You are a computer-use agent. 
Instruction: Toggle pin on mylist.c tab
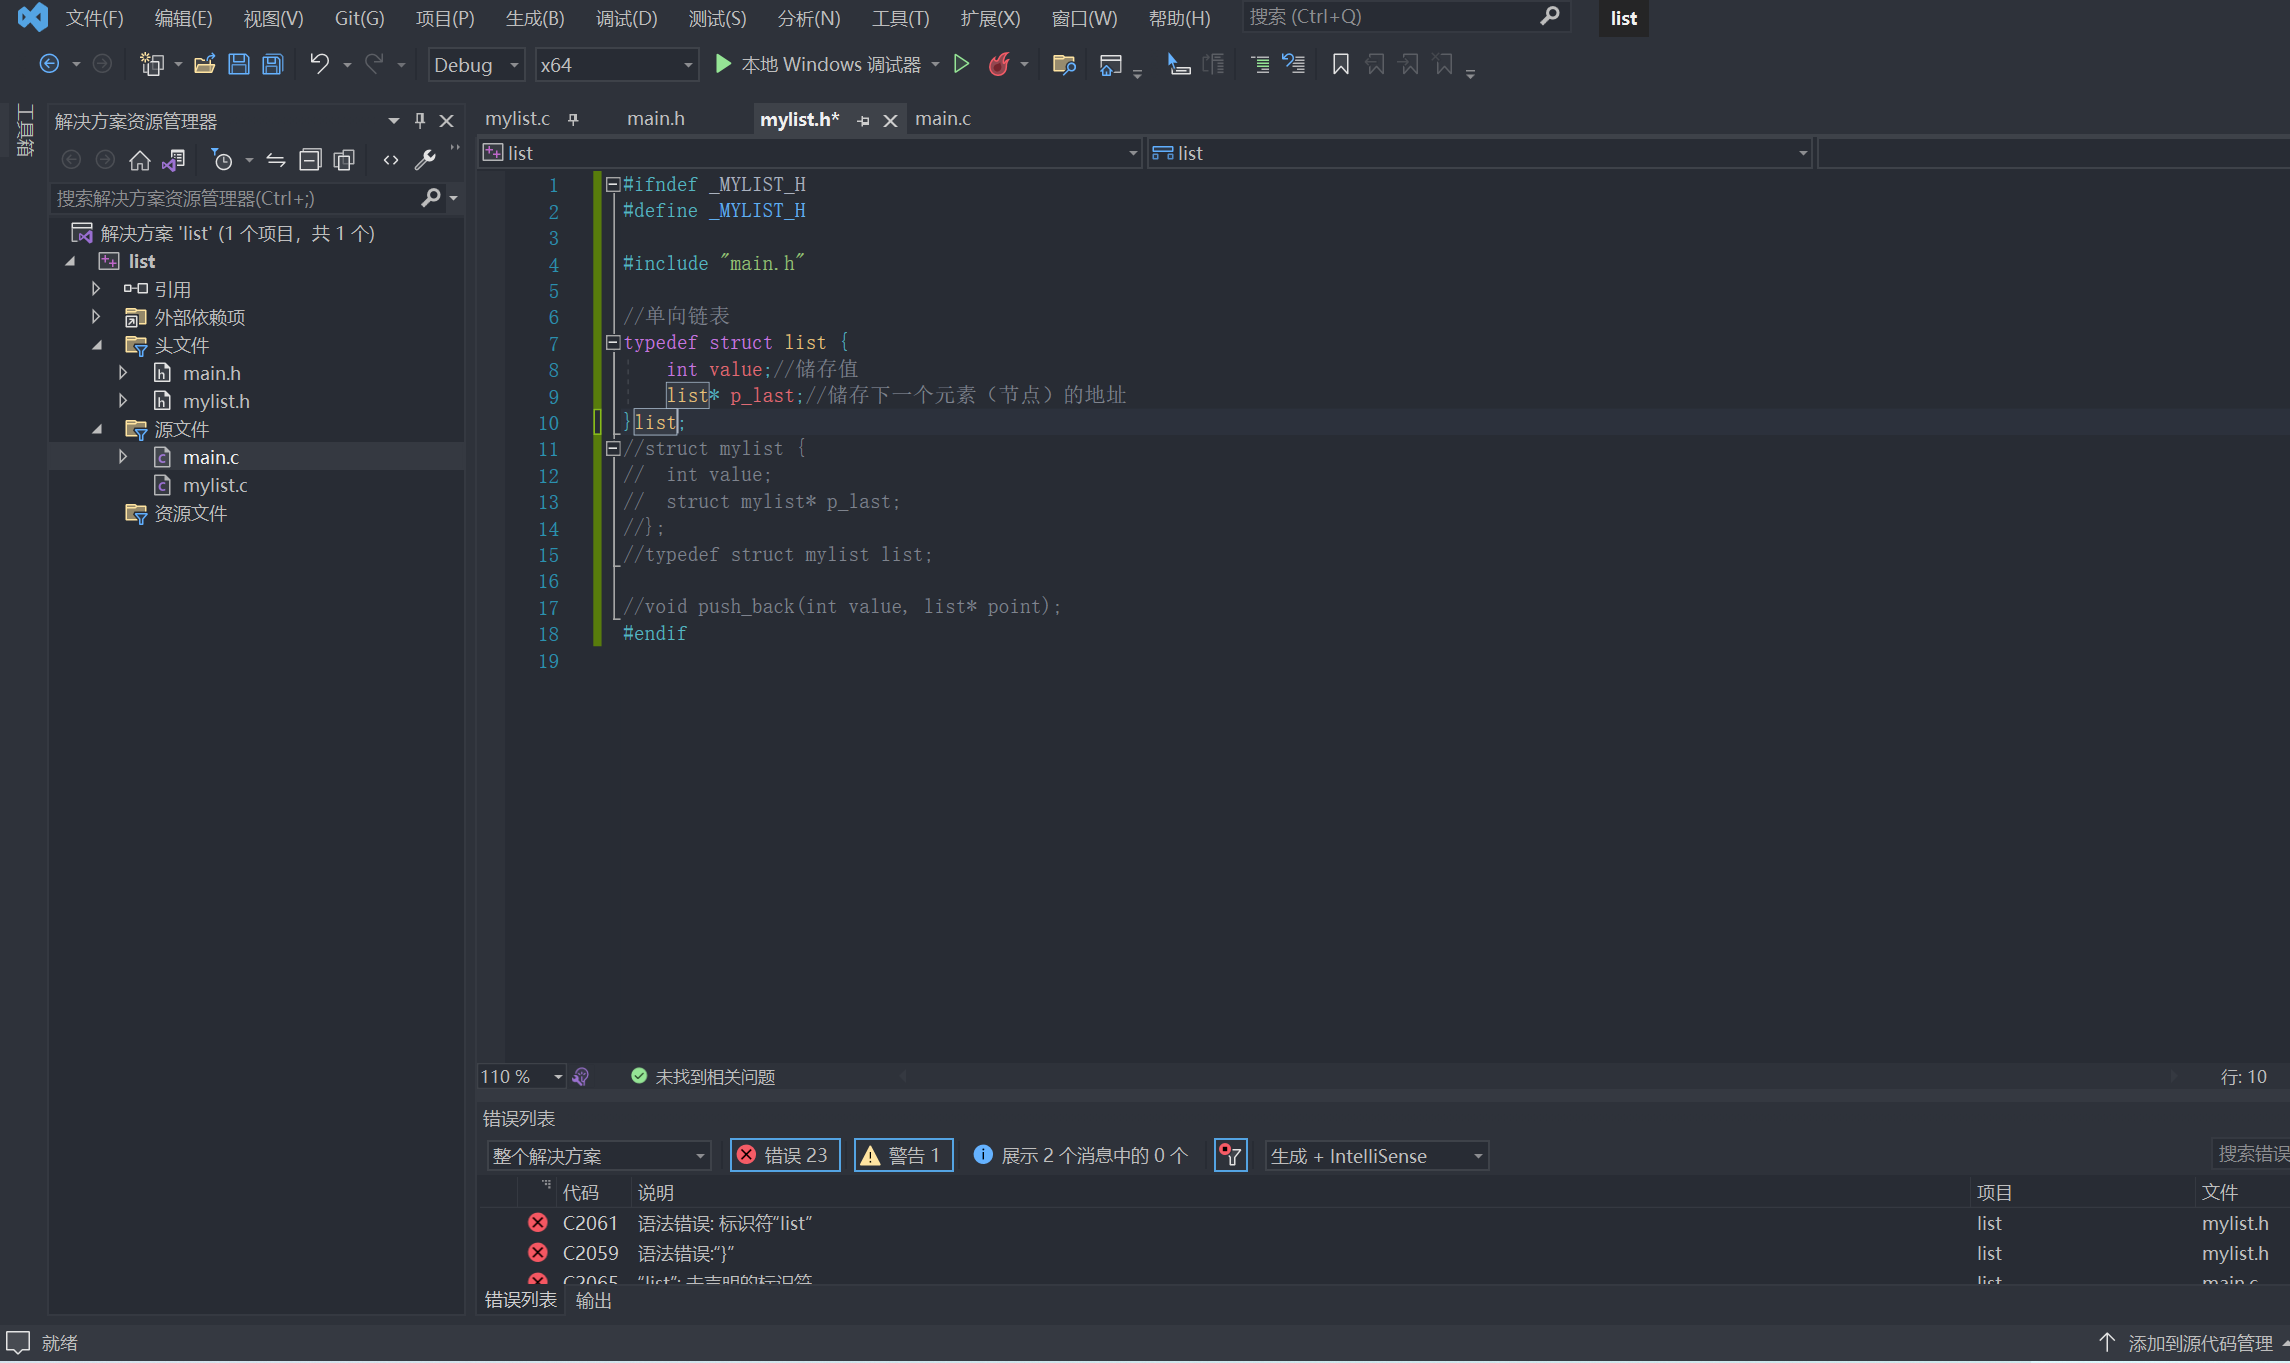pos(573,119)
